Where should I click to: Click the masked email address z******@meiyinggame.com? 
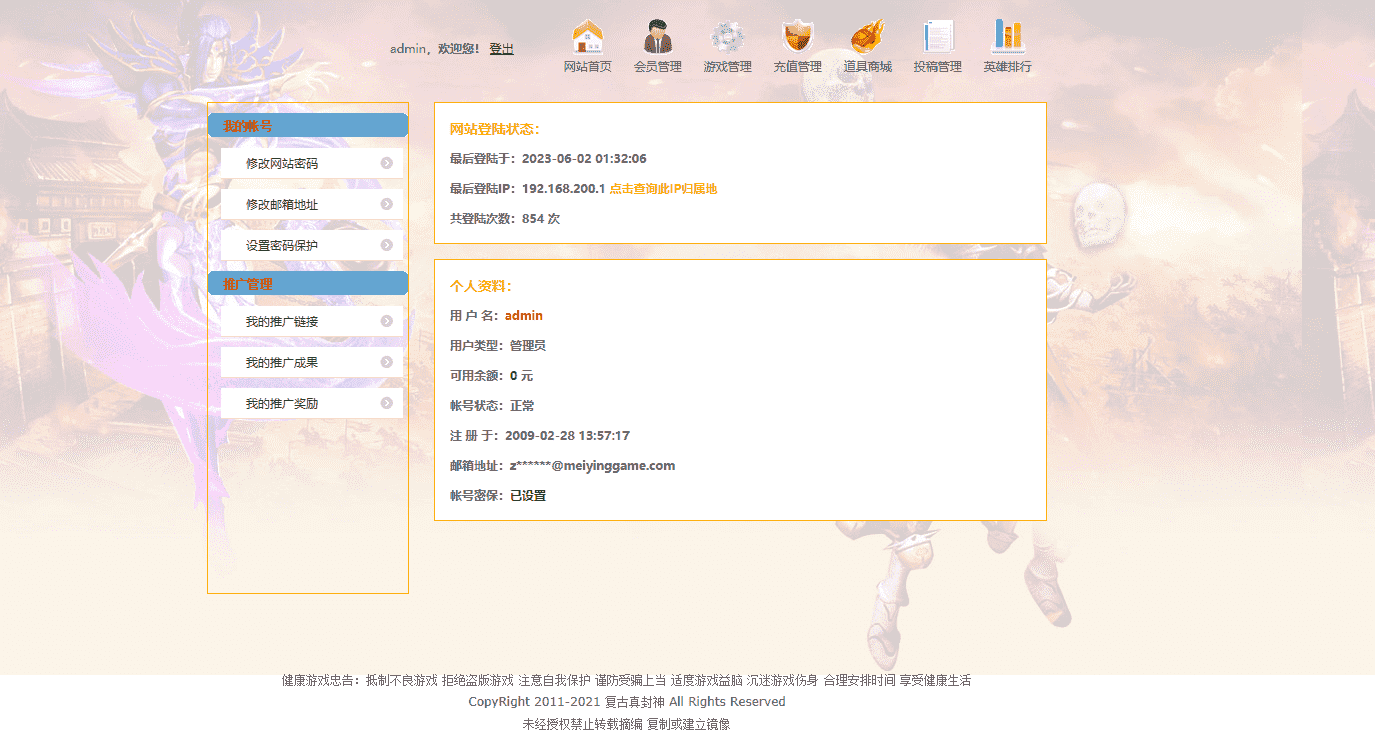coord(592,465)
